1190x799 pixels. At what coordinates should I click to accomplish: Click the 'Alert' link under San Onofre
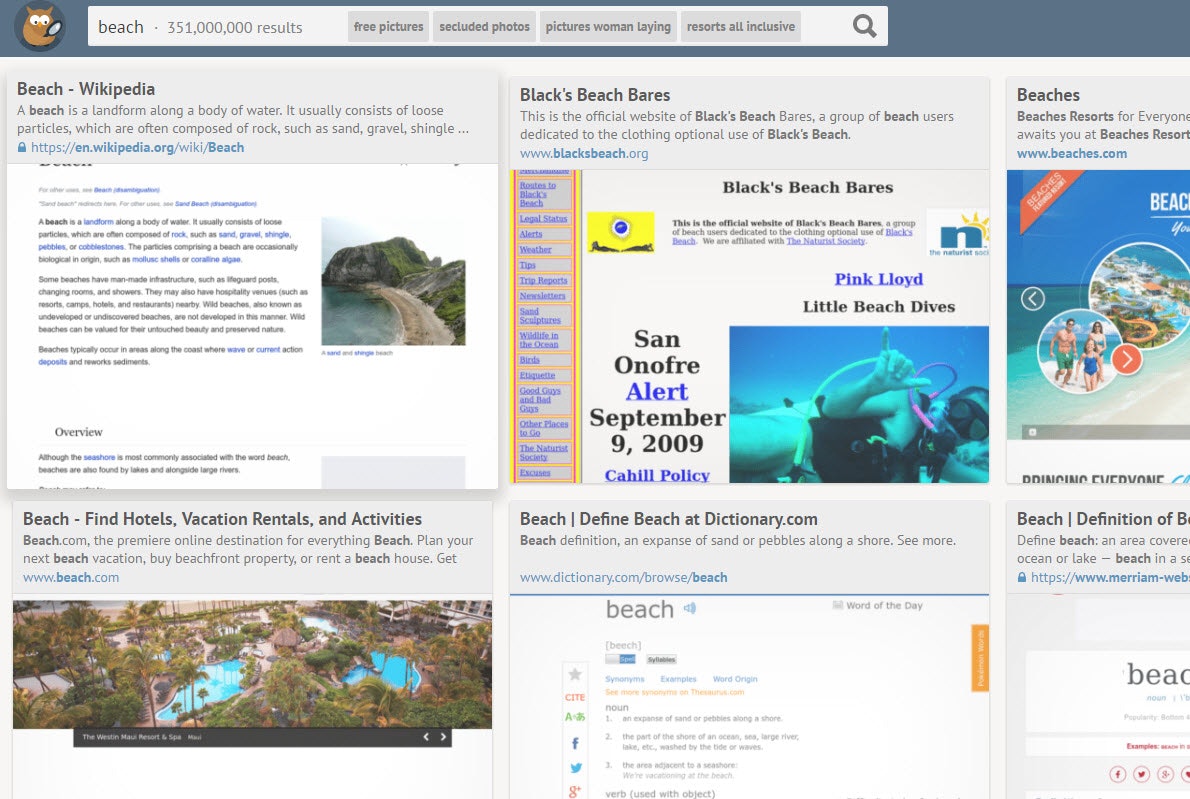pos(656,392)
